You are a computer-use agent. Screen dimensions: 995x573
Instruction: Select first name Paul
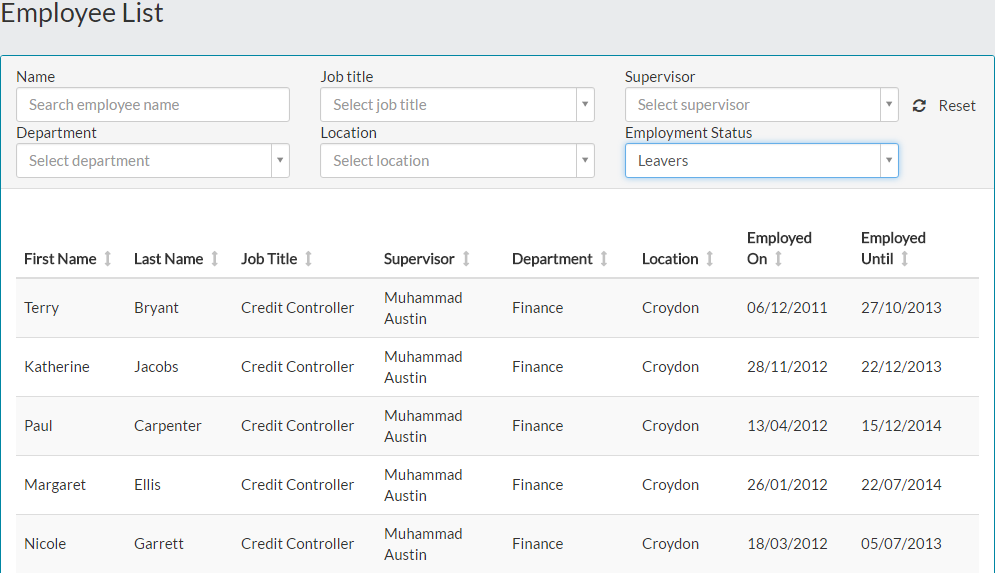38,426
